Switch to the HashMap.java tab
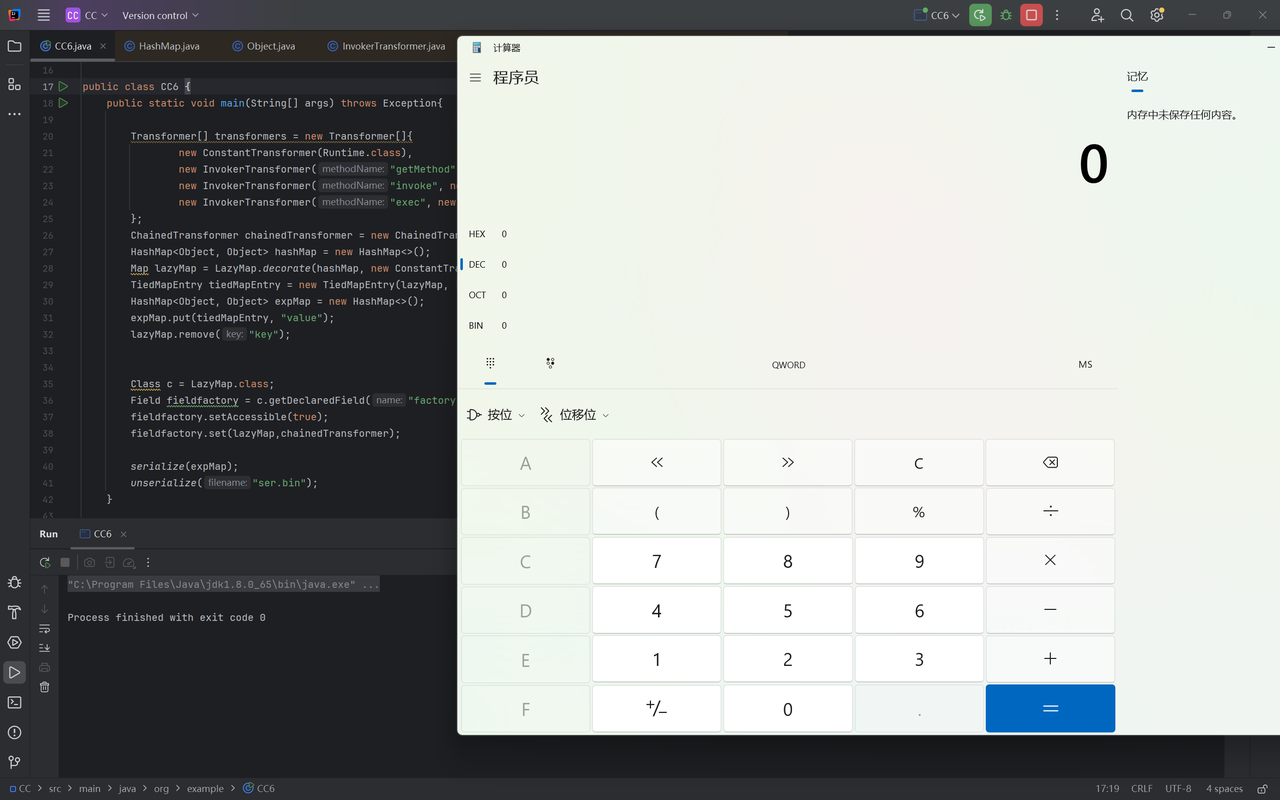 [162, 46]
